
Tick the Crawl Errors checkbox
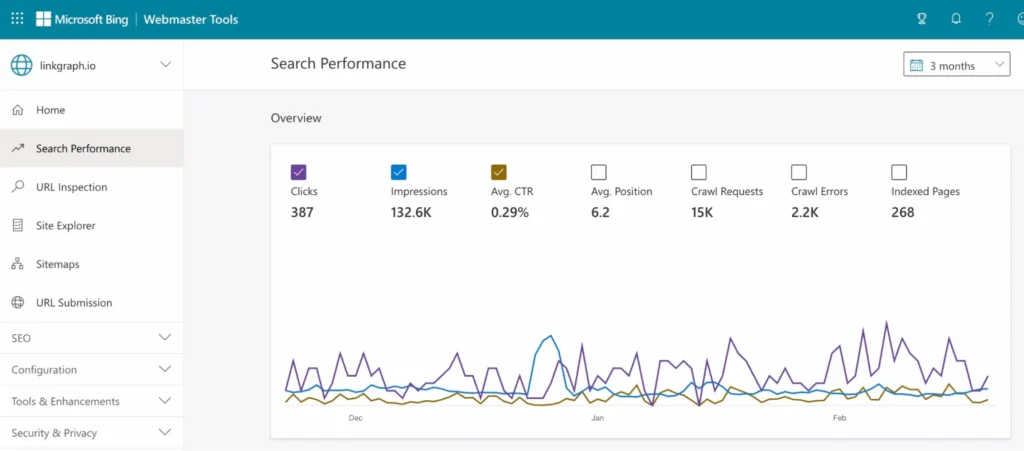click(799, 172)
